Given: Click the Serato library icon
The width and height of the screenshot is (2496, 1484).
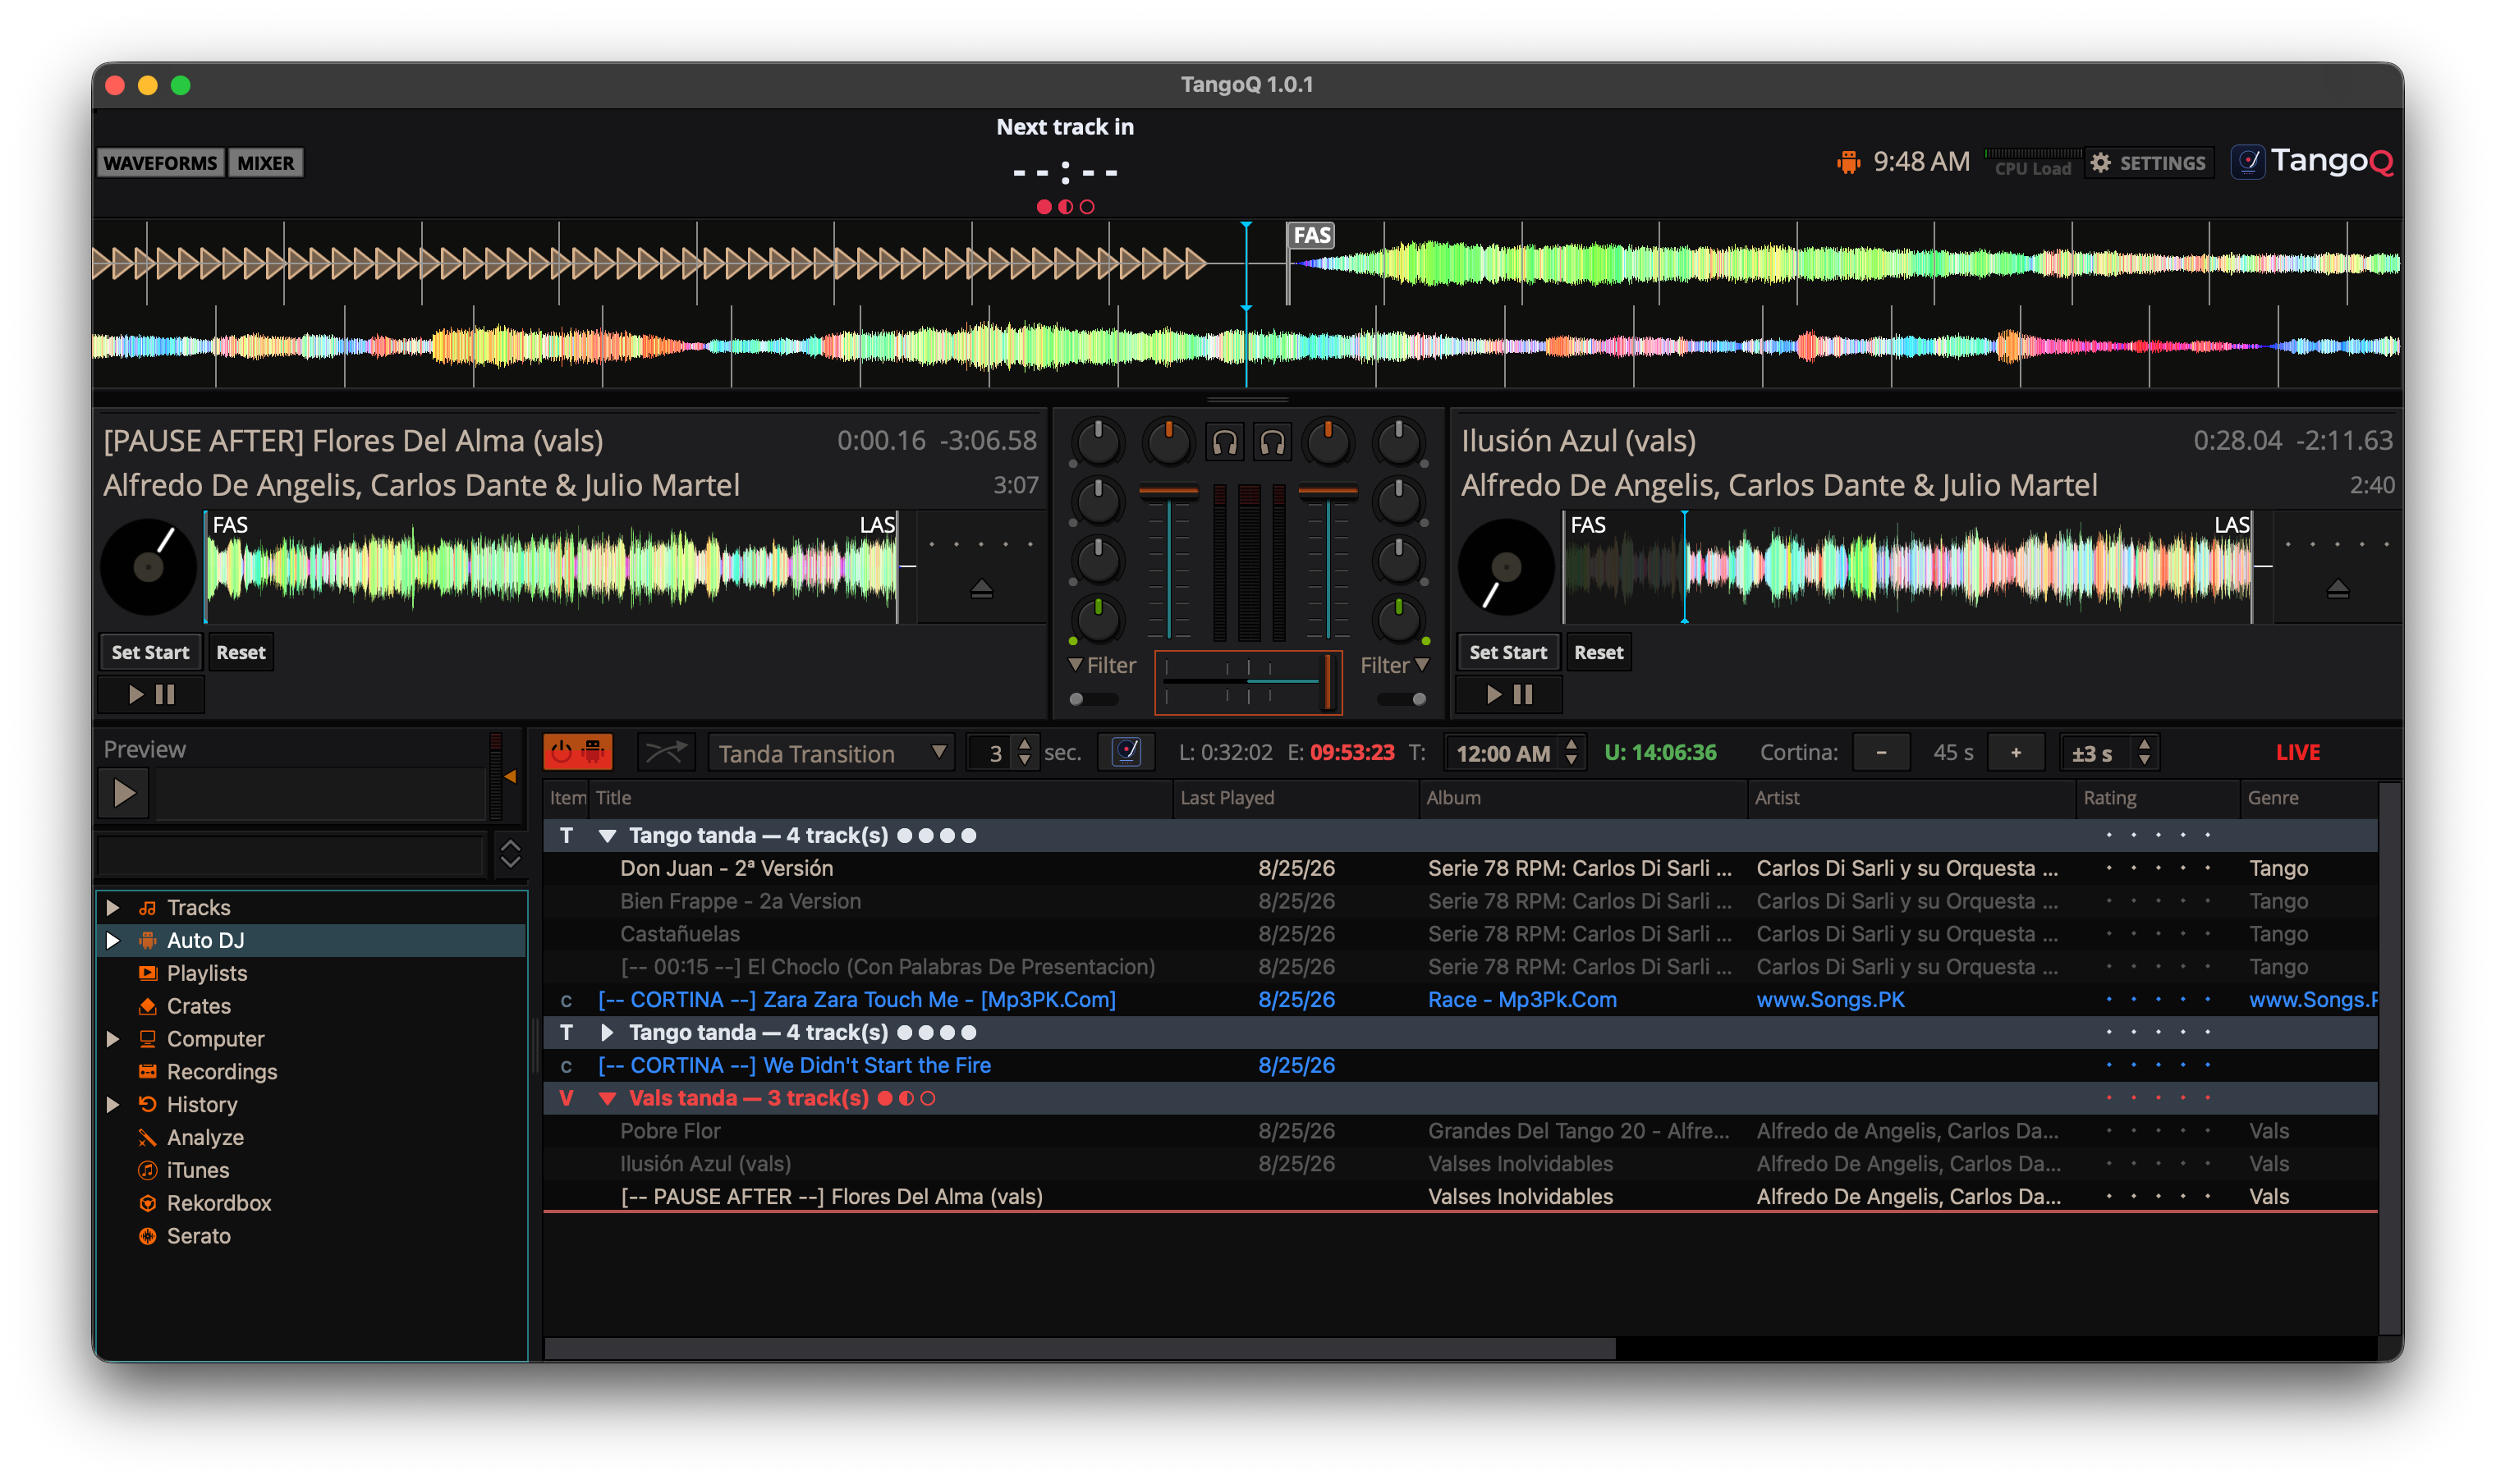Looking at the screenshot, I should point(147,1236).
